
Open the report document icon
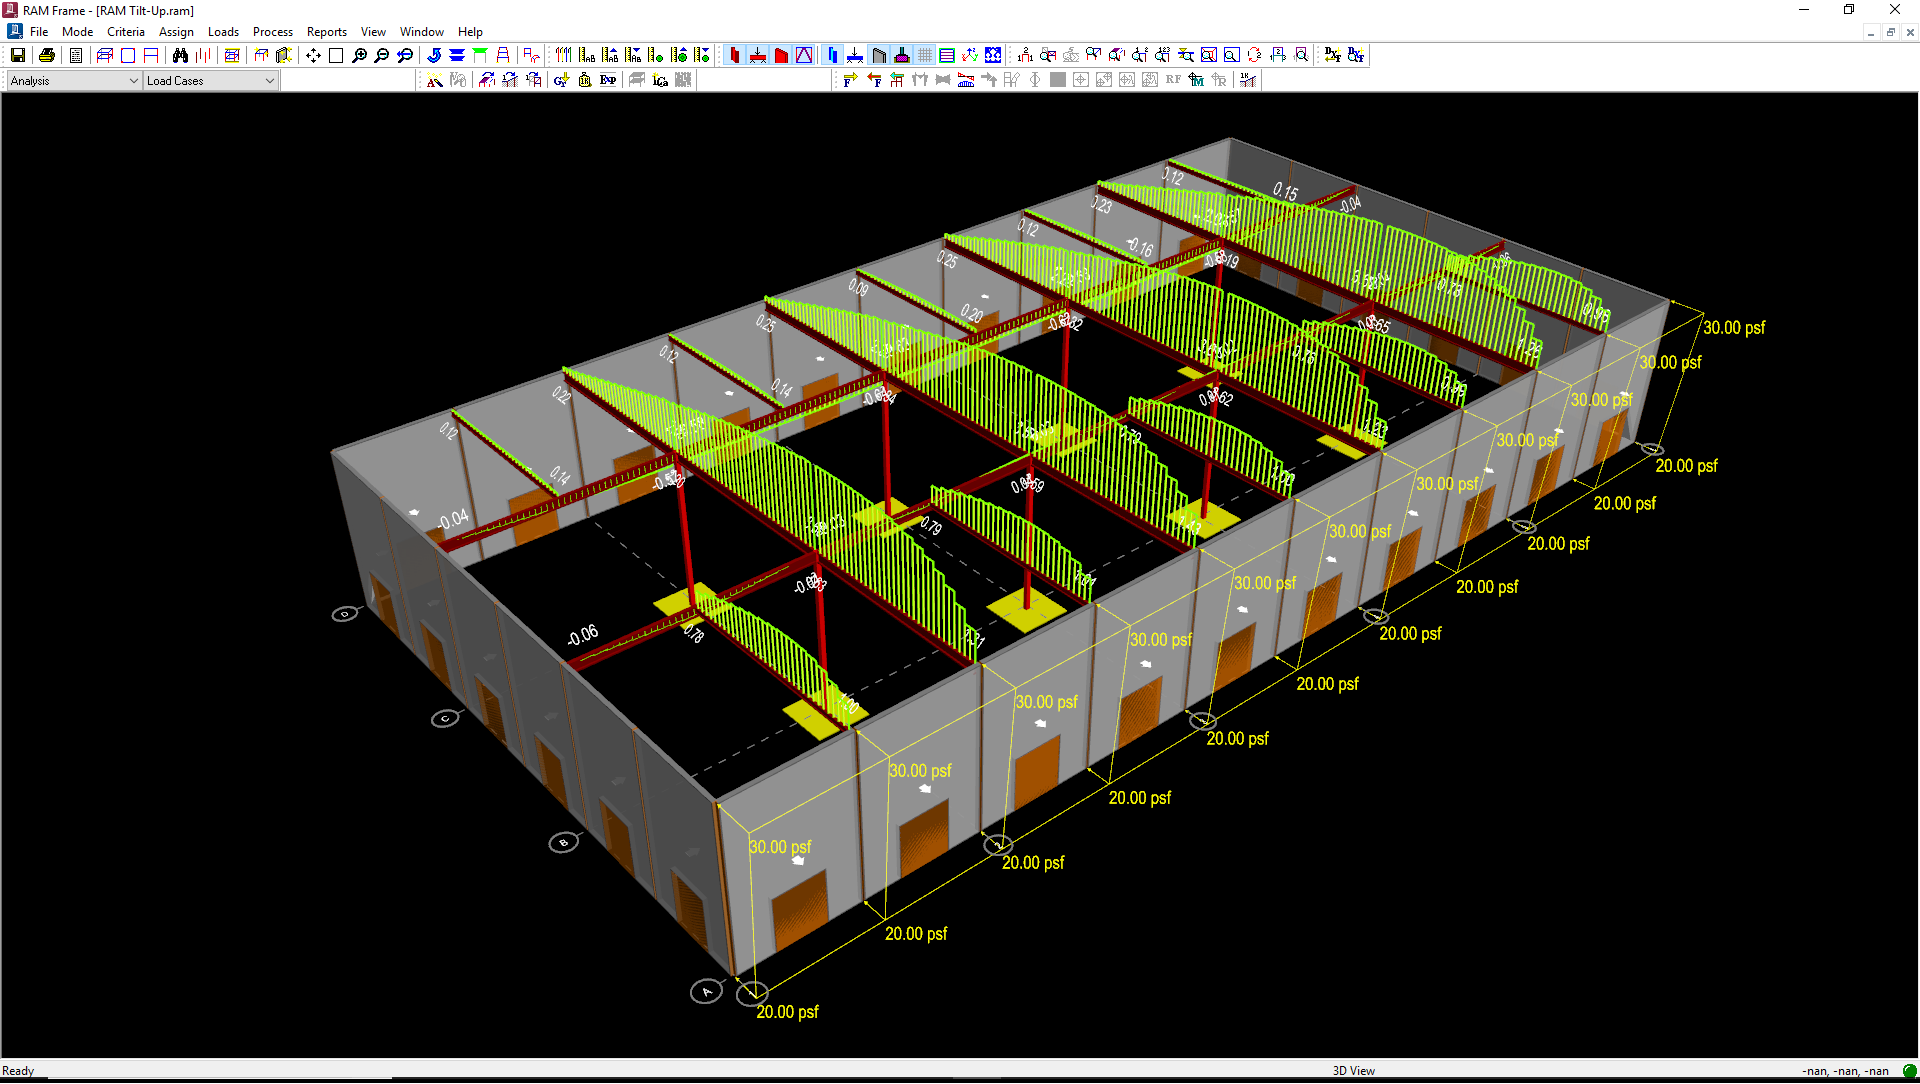tap(76, 55)
